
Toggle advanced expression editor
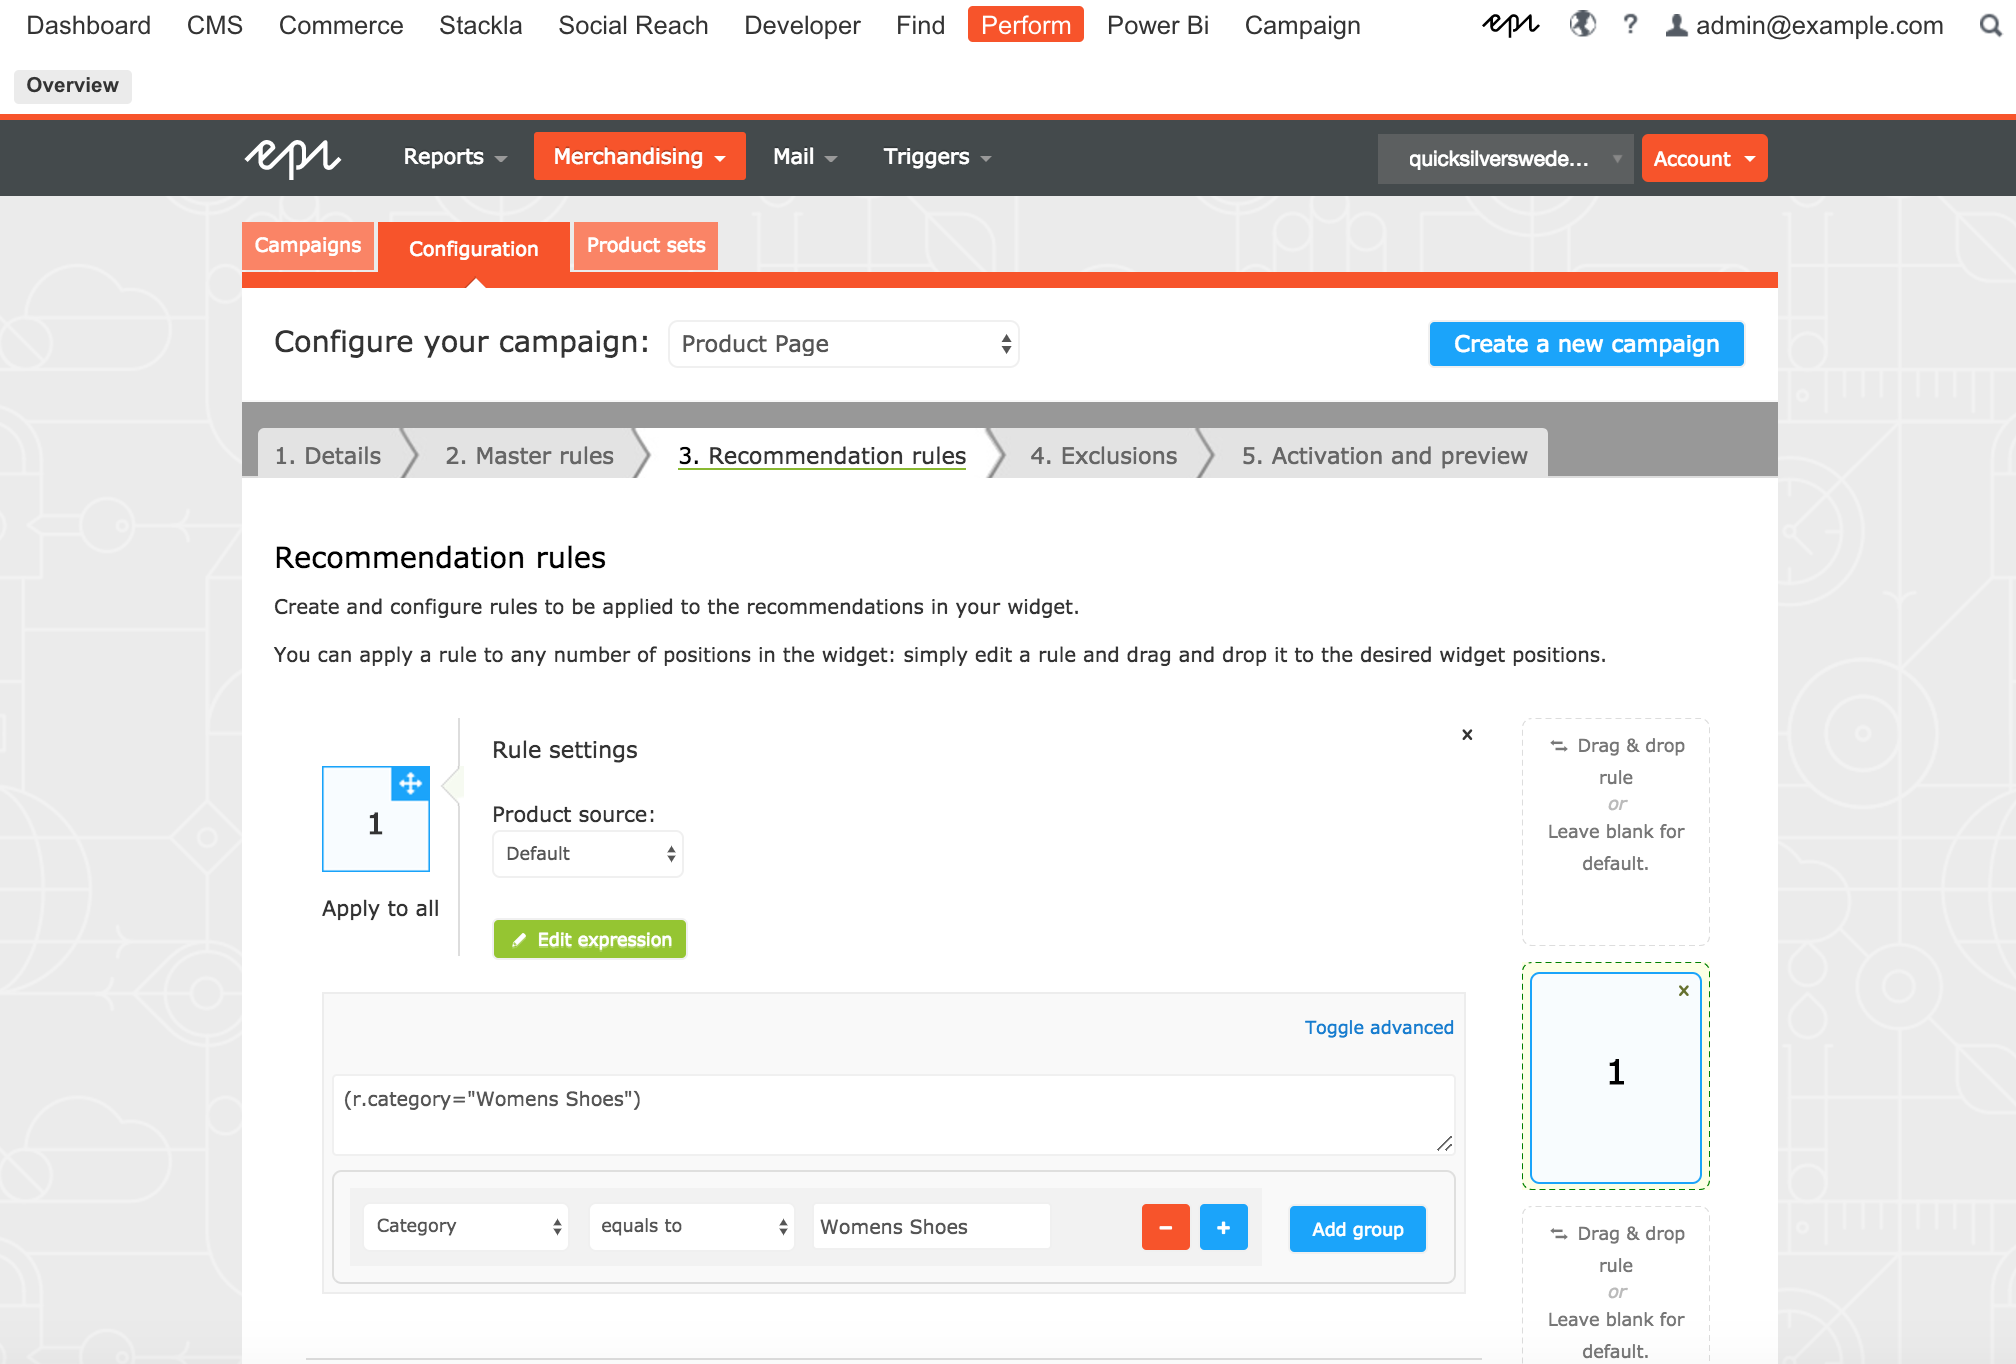point(1378,1027)
